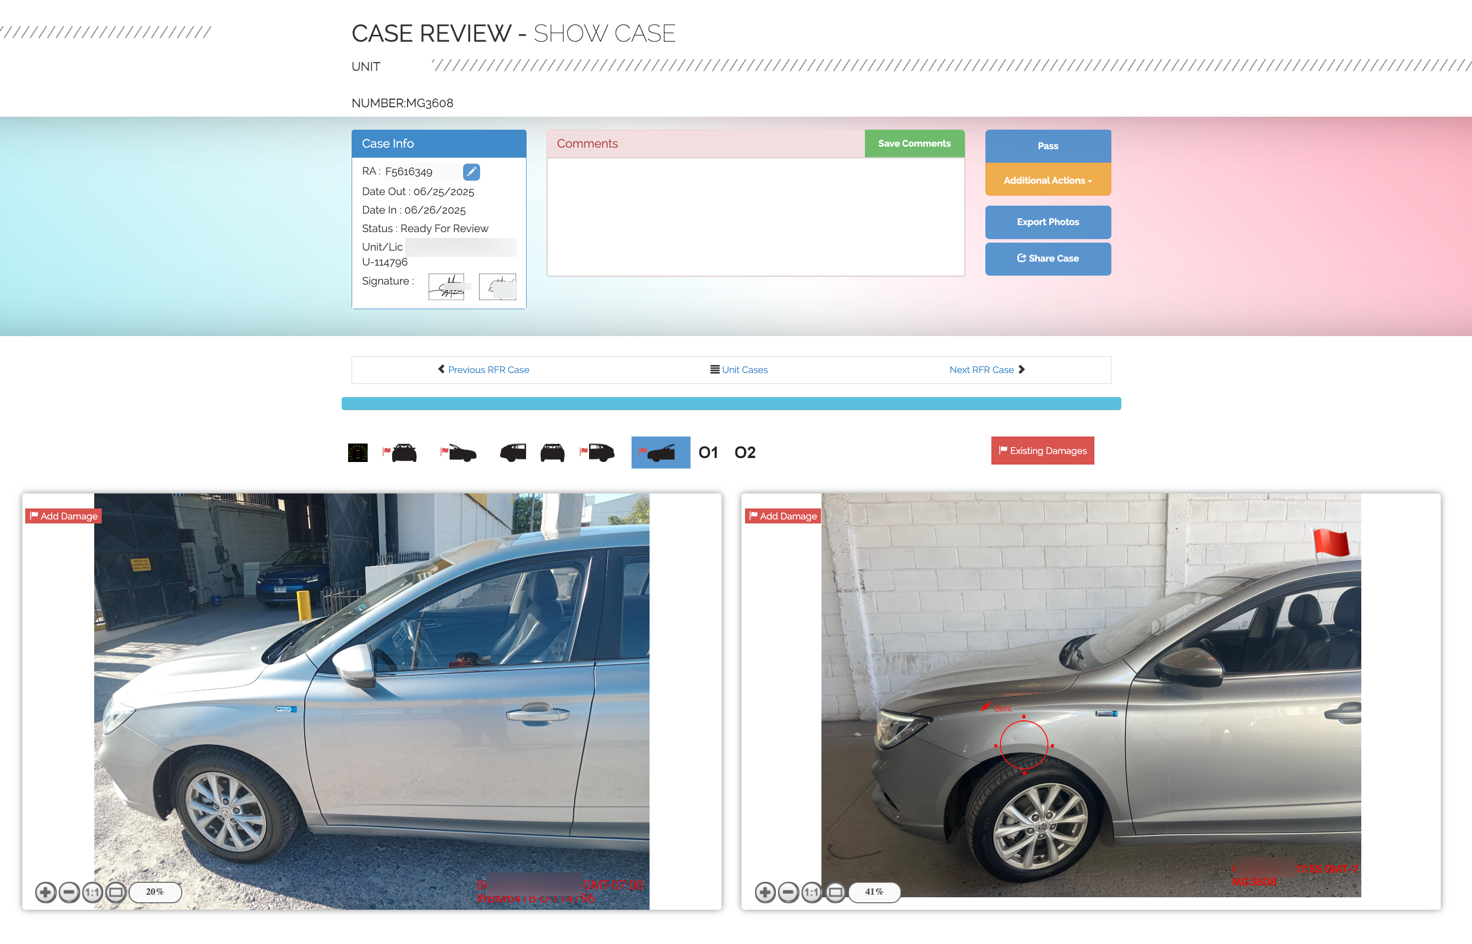
Task: Expand the Additional Actions dropdown
Action: coord(1048,180)
